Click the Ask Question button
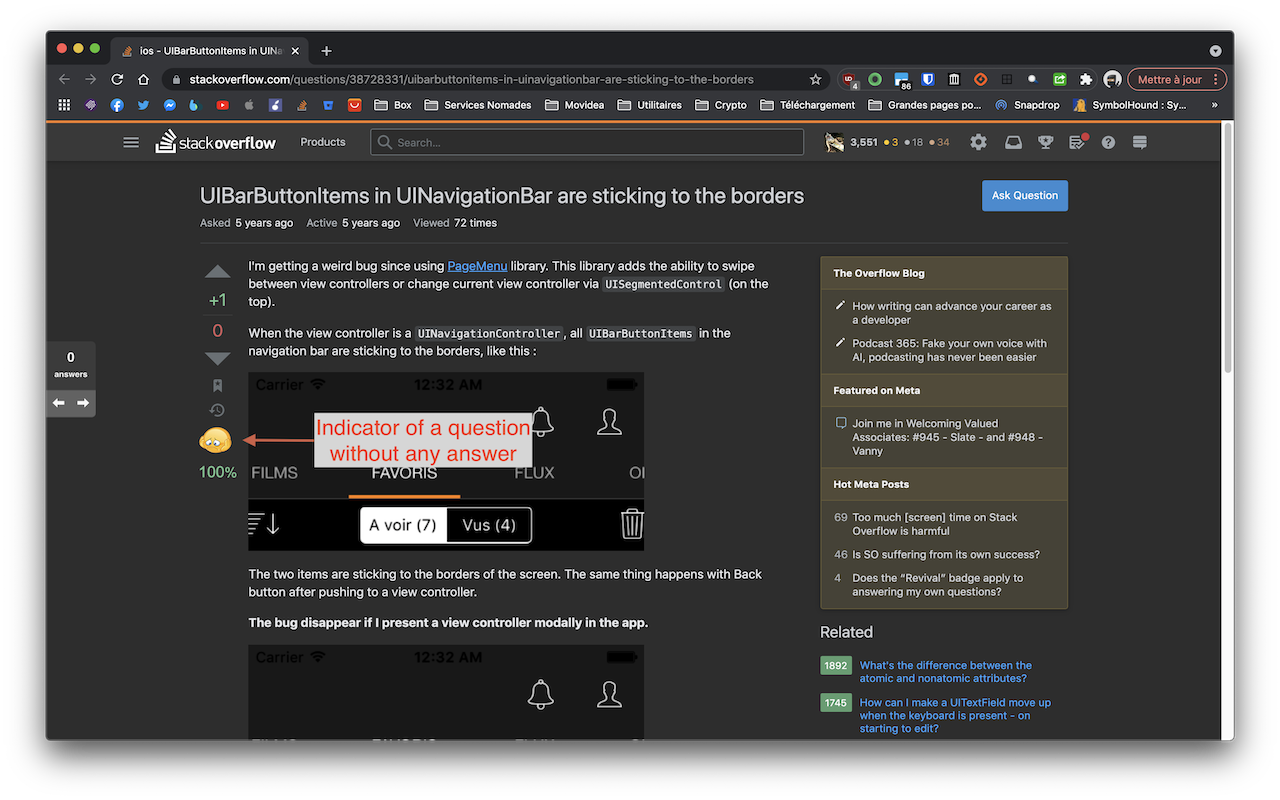 [x=1024, y=196]
